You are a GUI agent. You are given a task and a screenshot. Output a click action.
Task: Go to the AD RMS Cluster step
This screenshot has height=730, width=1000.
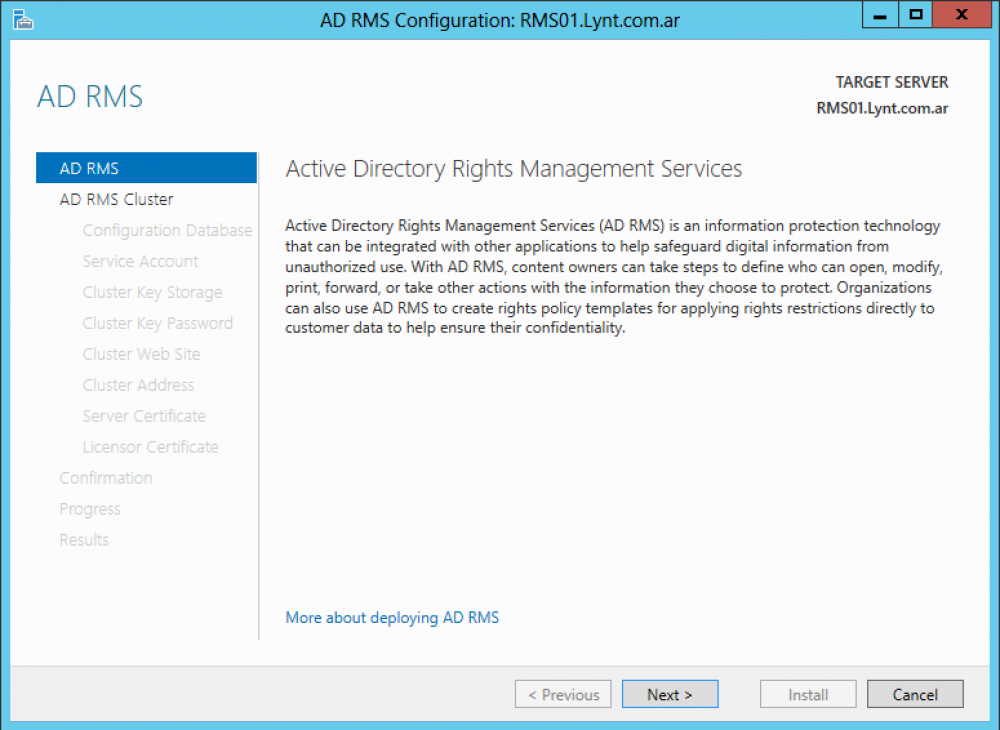tap(116, 199)
